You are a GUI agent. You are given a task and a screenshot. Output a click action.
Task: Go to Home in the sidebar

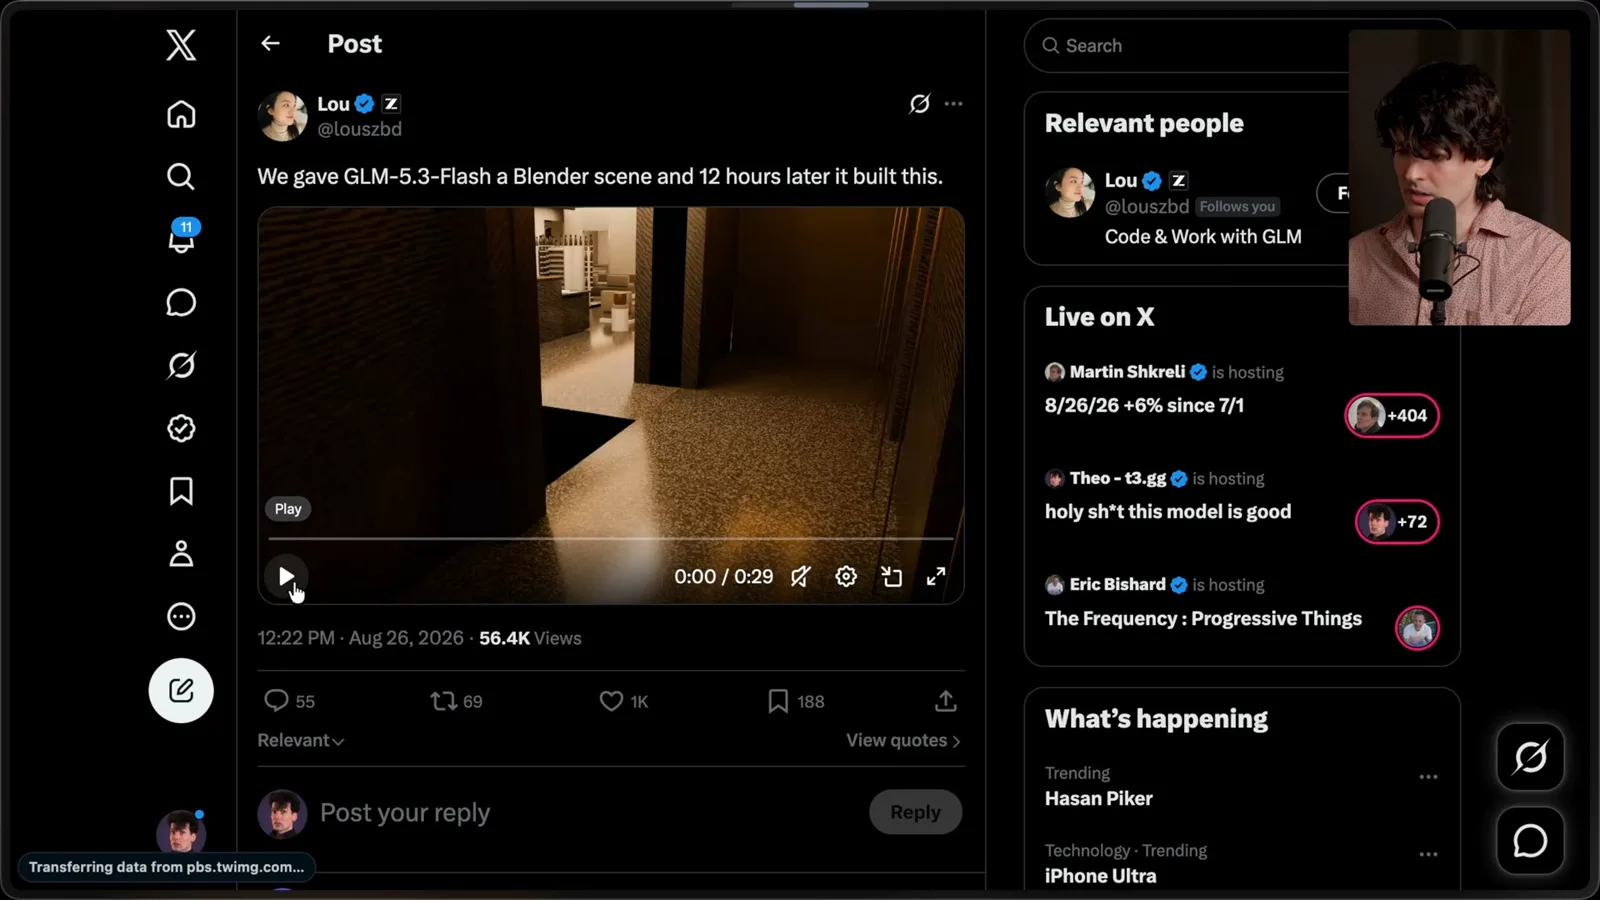click(181, 114)
